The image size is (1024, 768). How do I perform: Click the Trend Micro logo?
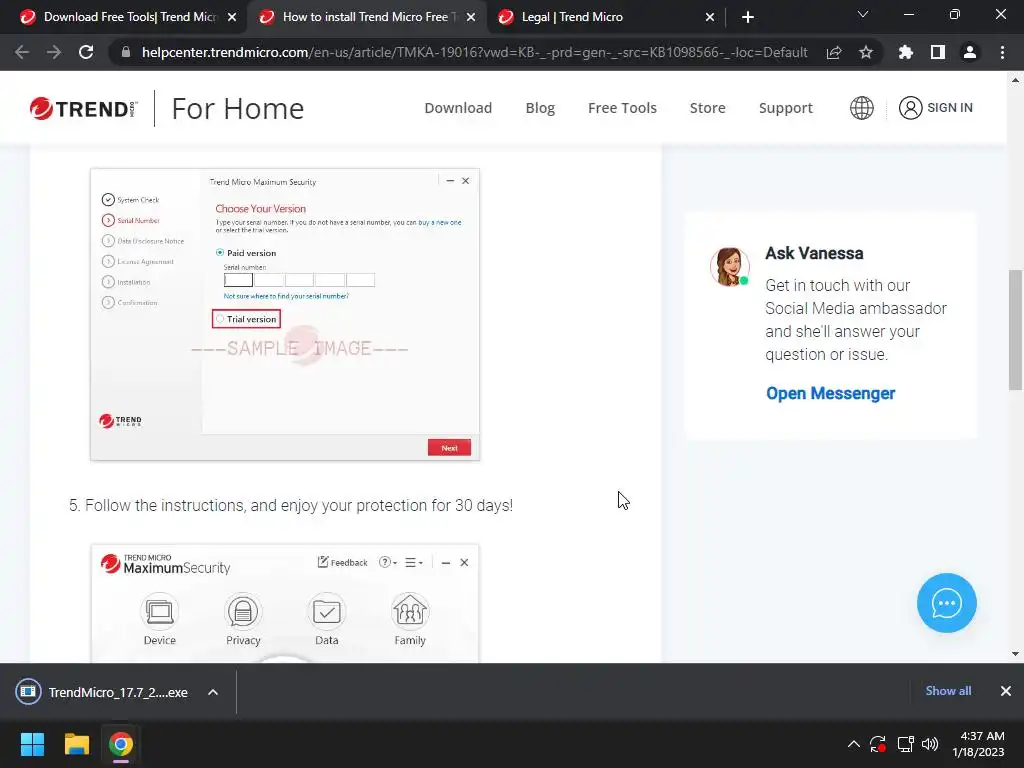(84, 108)
